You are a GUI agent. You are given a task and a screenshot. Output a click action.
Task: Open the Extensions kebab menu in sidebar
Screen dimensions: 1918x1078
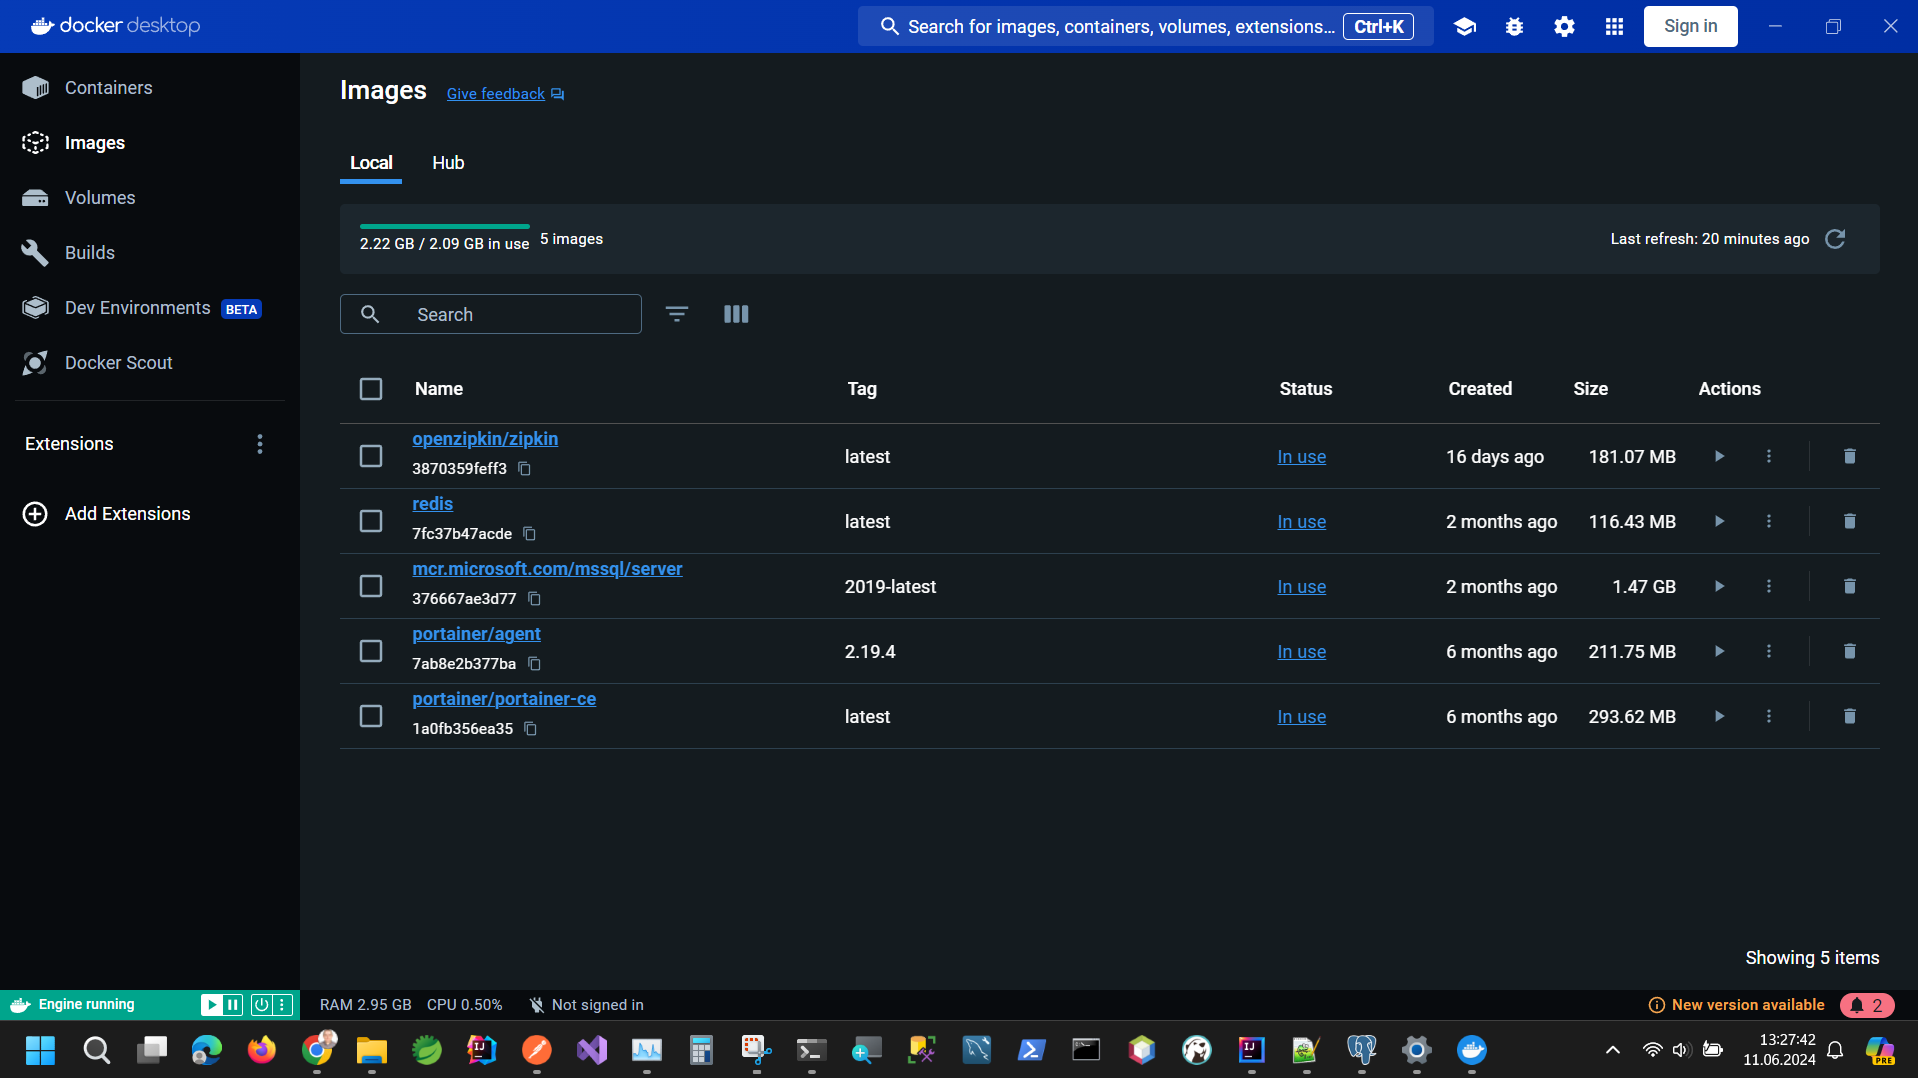click(260, 444)
